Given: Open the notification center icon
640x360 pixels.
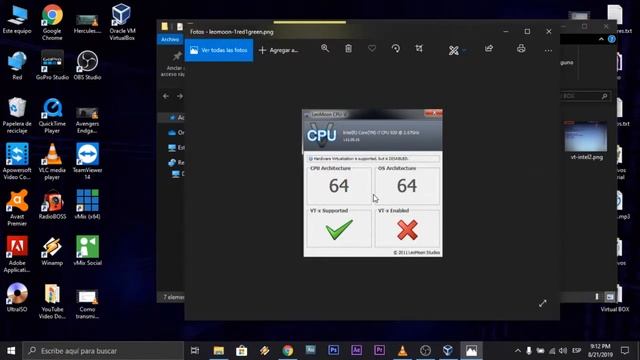Looking at the screenshot, I should coord(624,351).
